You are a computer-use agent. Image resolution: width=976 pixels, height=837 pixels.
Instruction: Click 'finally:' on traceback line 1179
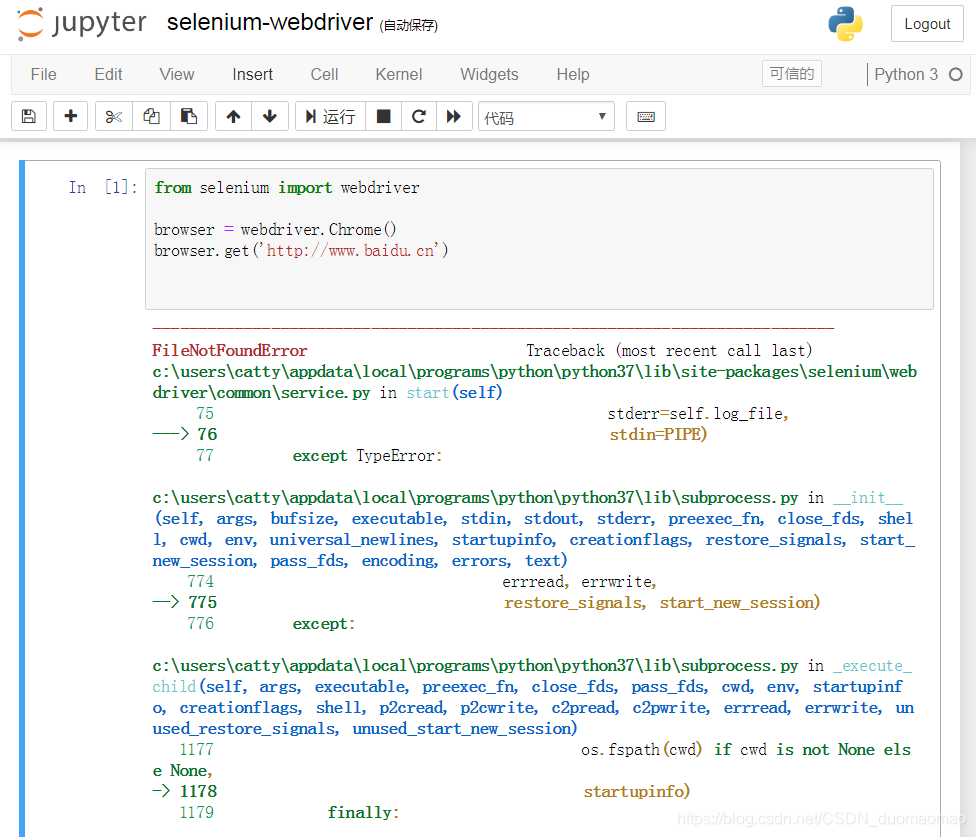[x=364, y=813]
